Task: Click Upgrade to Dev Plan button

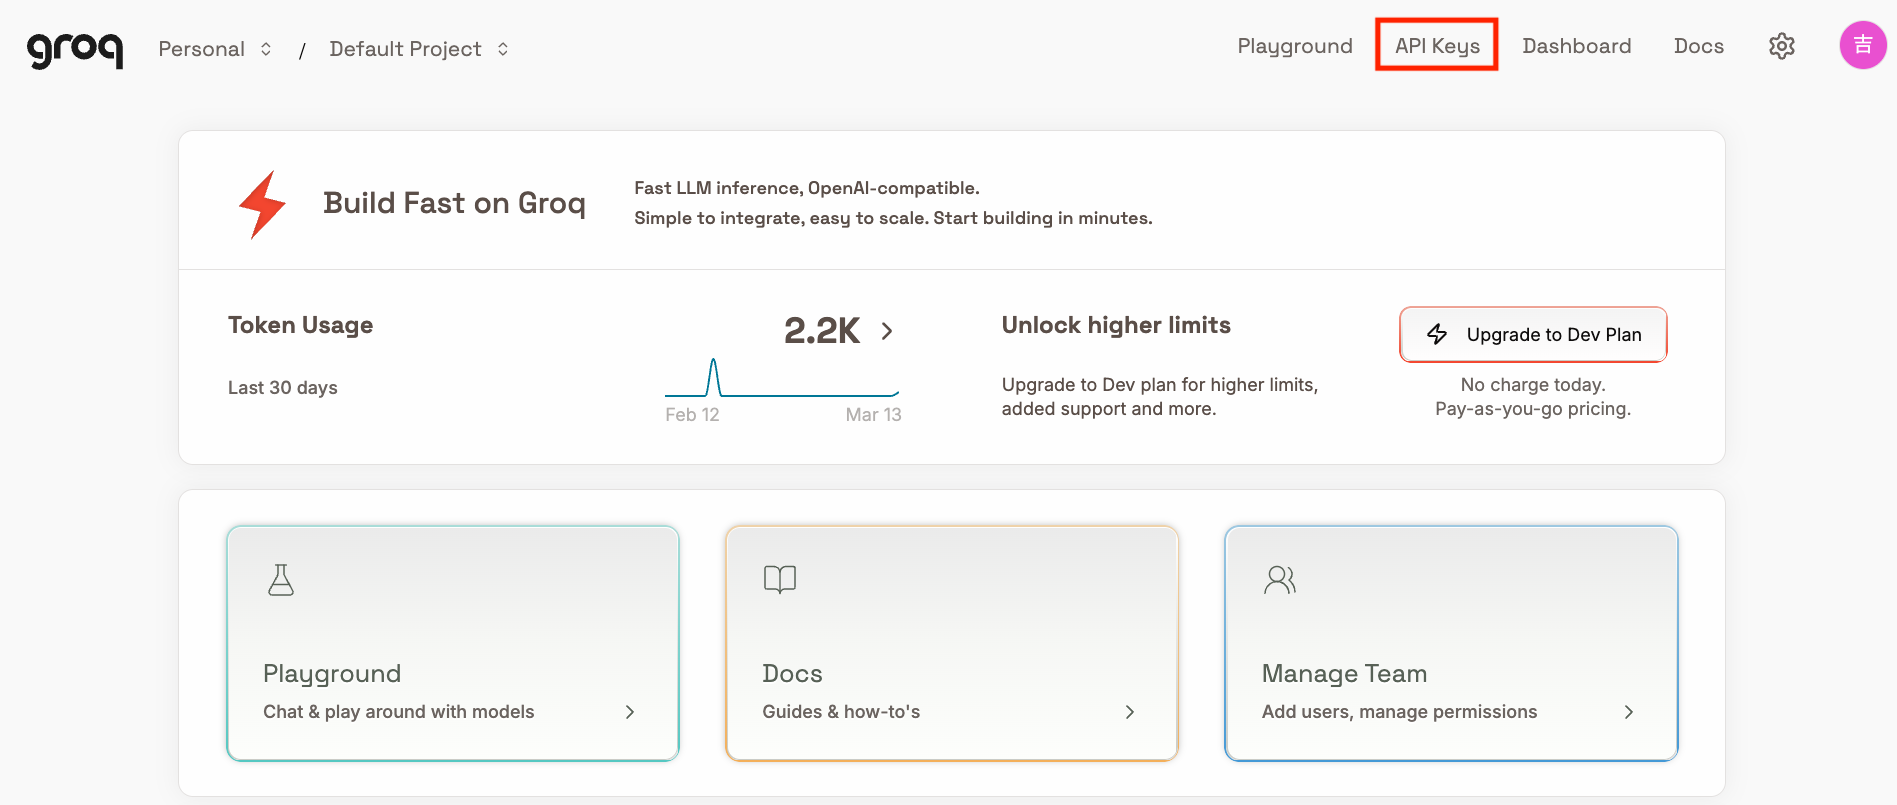Action: [1532, 334]
